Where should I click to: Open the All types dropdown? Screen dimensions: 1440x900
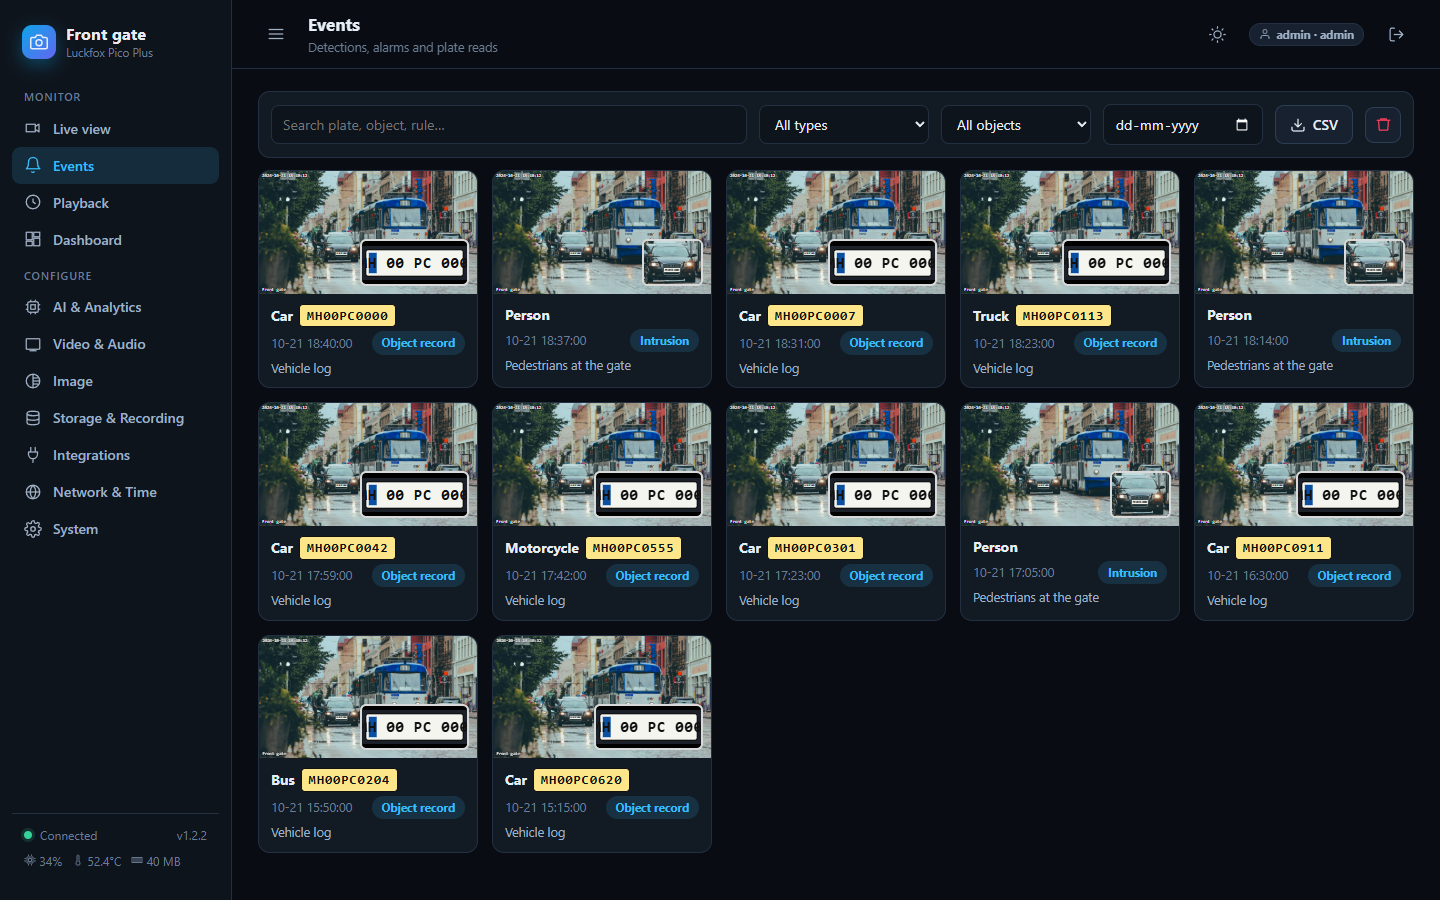(x=844, y=125)
